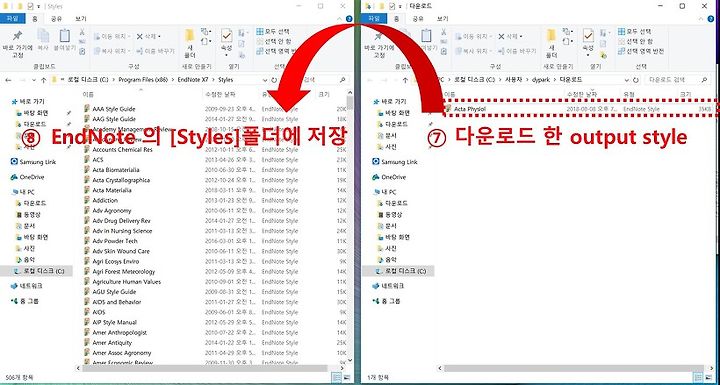The width and height of the screenshot is (720, 385).
Task: Go back with arrow in Styles window
Action: click(8, 80)
